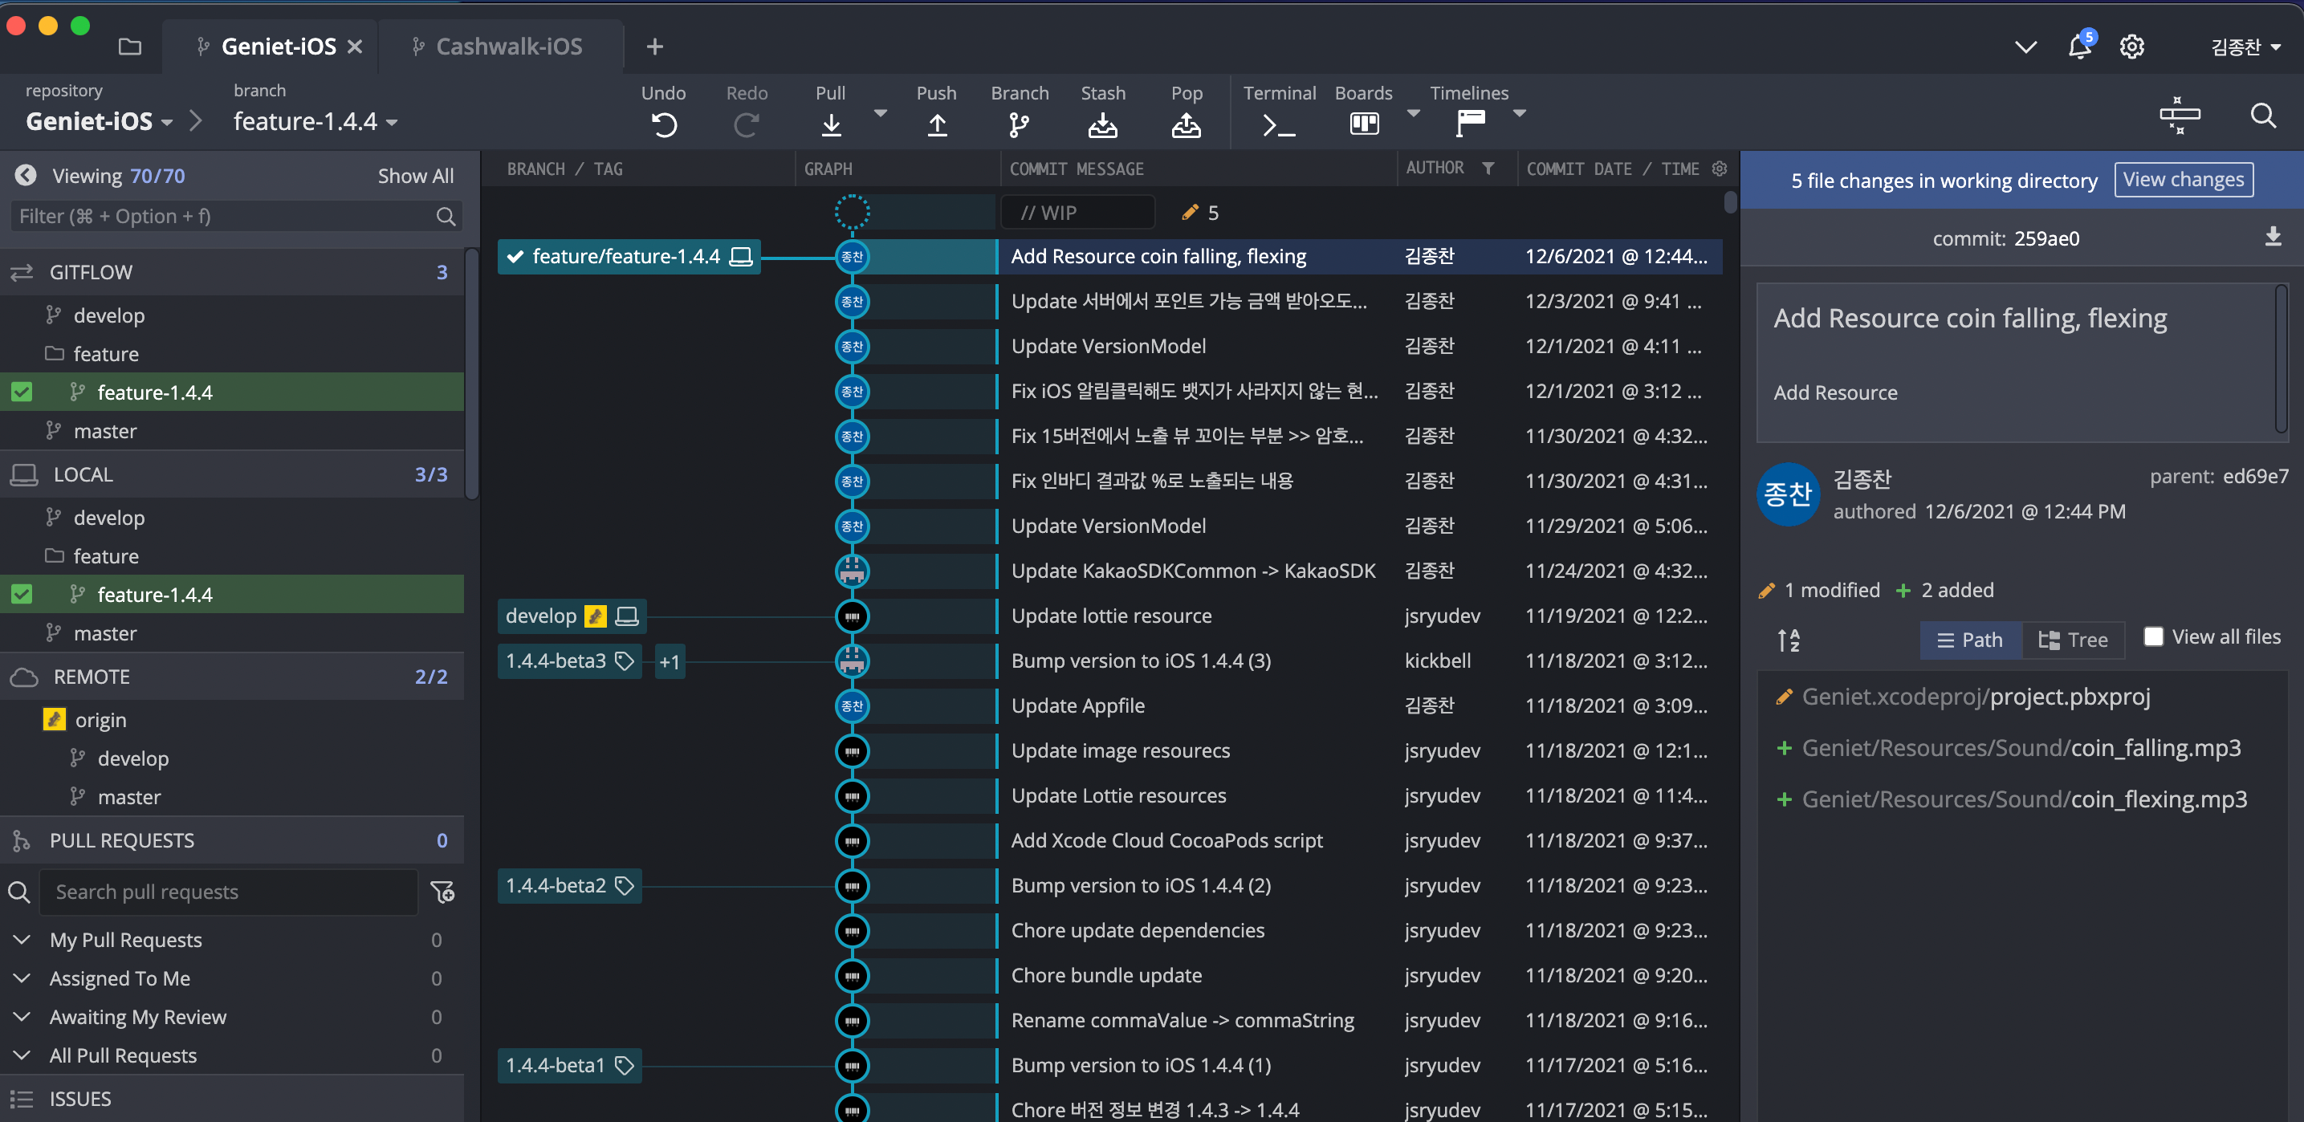Screen dimensions: 2304x1122
Task: Click the Stash icon in toolbar
Action: coord(1102,124)
